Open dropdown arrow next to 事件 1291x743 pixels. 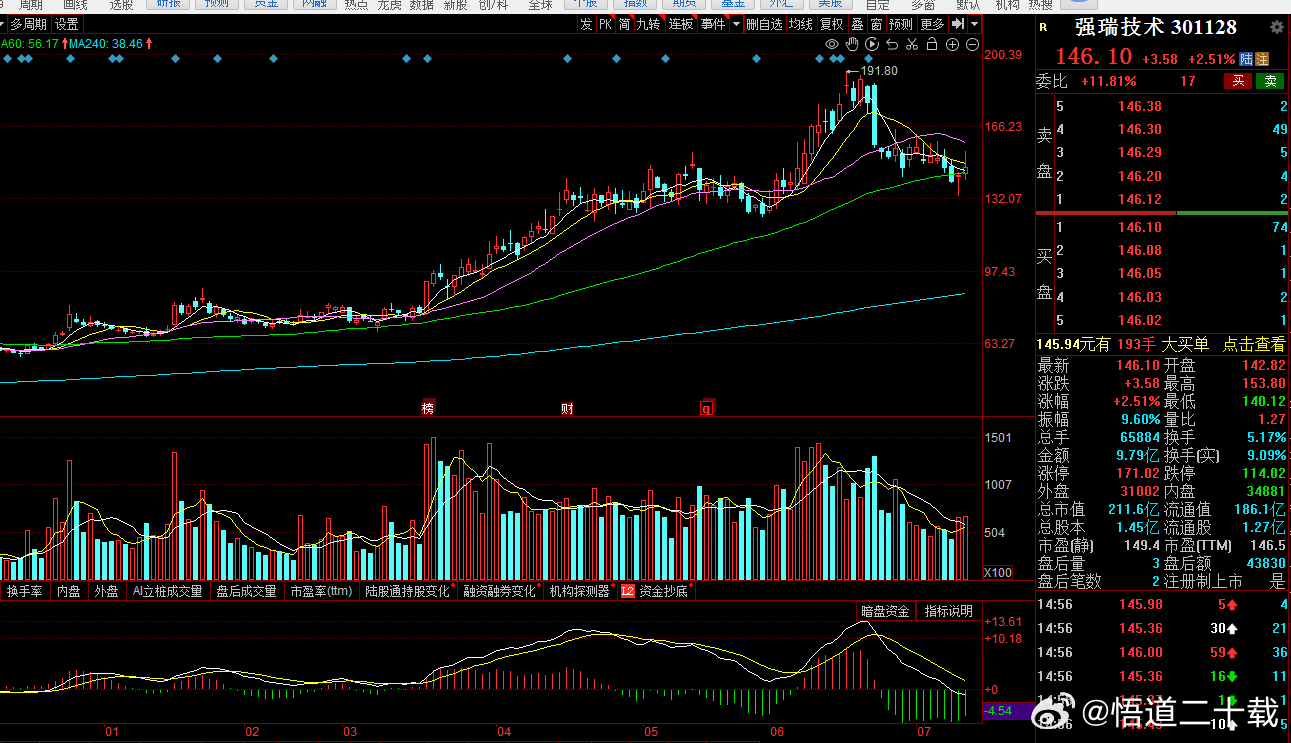pyautogui.click(x=737, y=24)
